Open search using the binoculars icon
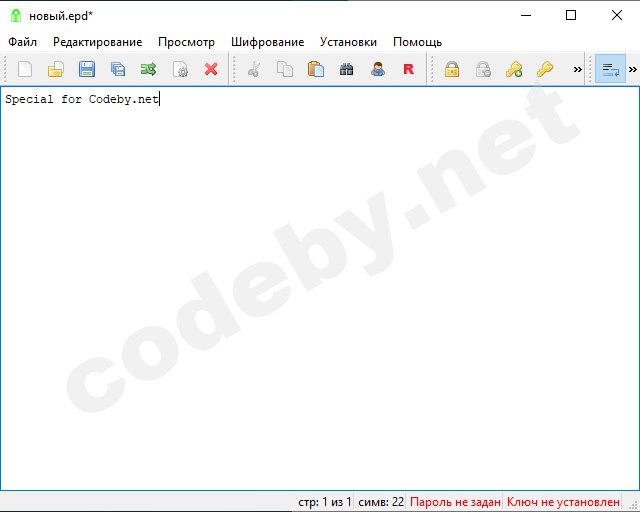 coord(347,69)
